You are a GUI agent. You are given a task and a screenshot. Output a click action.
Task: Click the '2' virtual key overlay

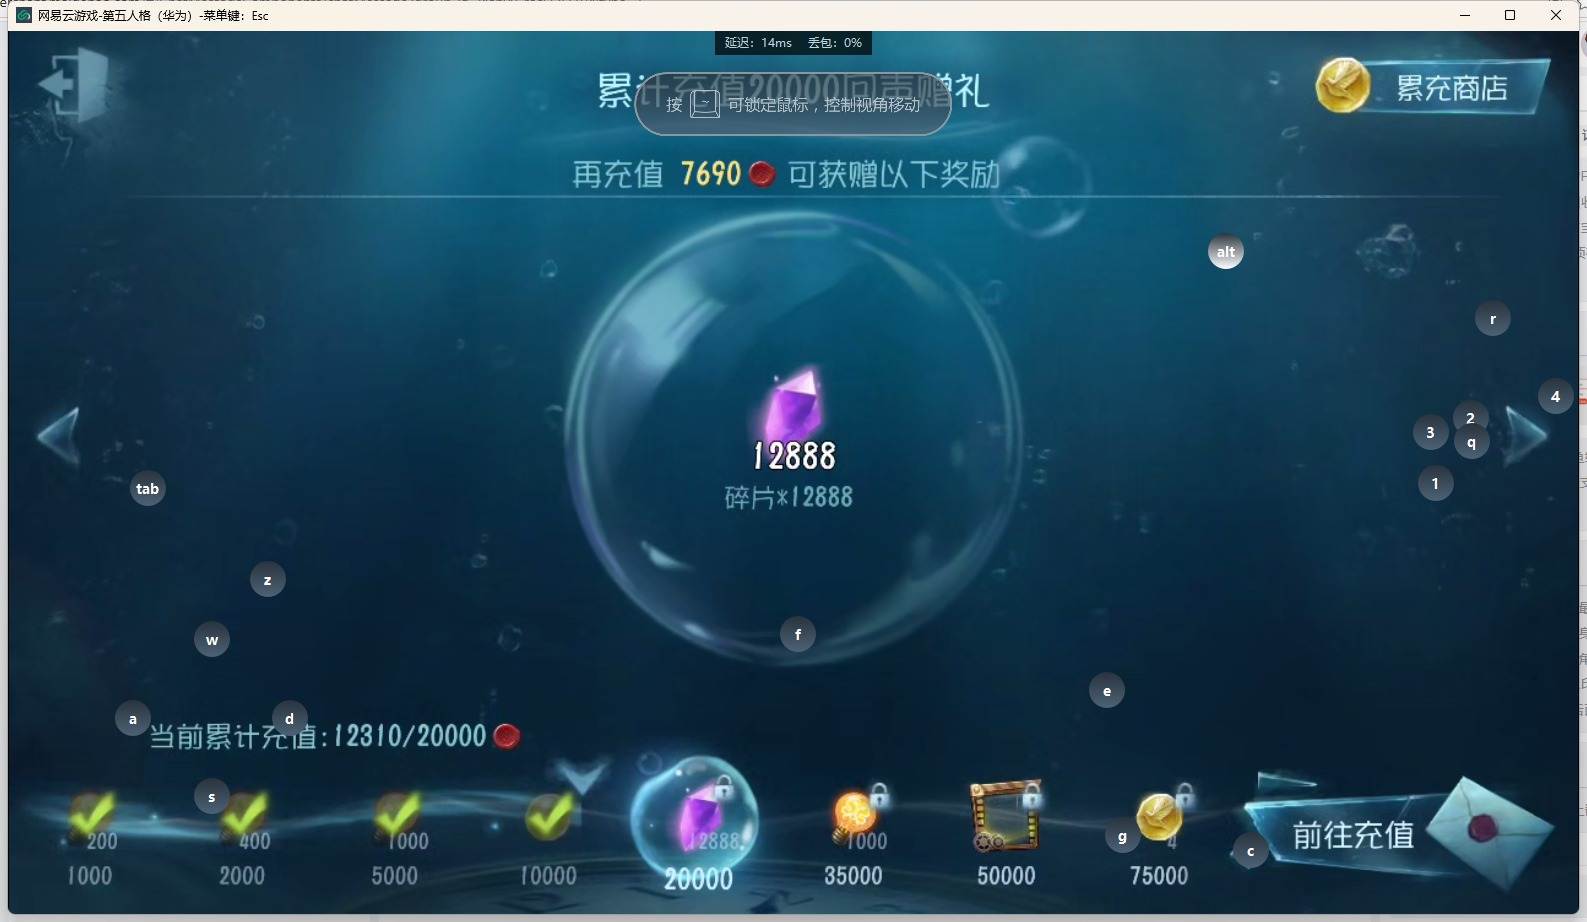click(x=1470, y=415)
